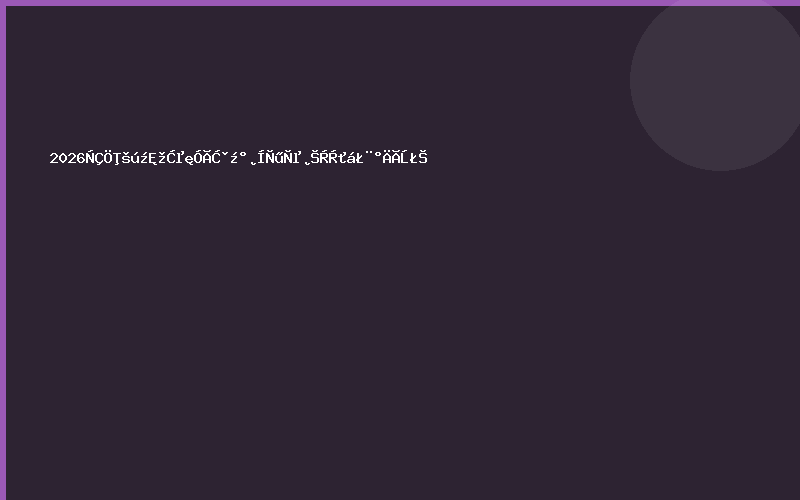Click the '2026' digits at the text start
The width and height of the screenshot is (800, 500).
tap(67, 158)
